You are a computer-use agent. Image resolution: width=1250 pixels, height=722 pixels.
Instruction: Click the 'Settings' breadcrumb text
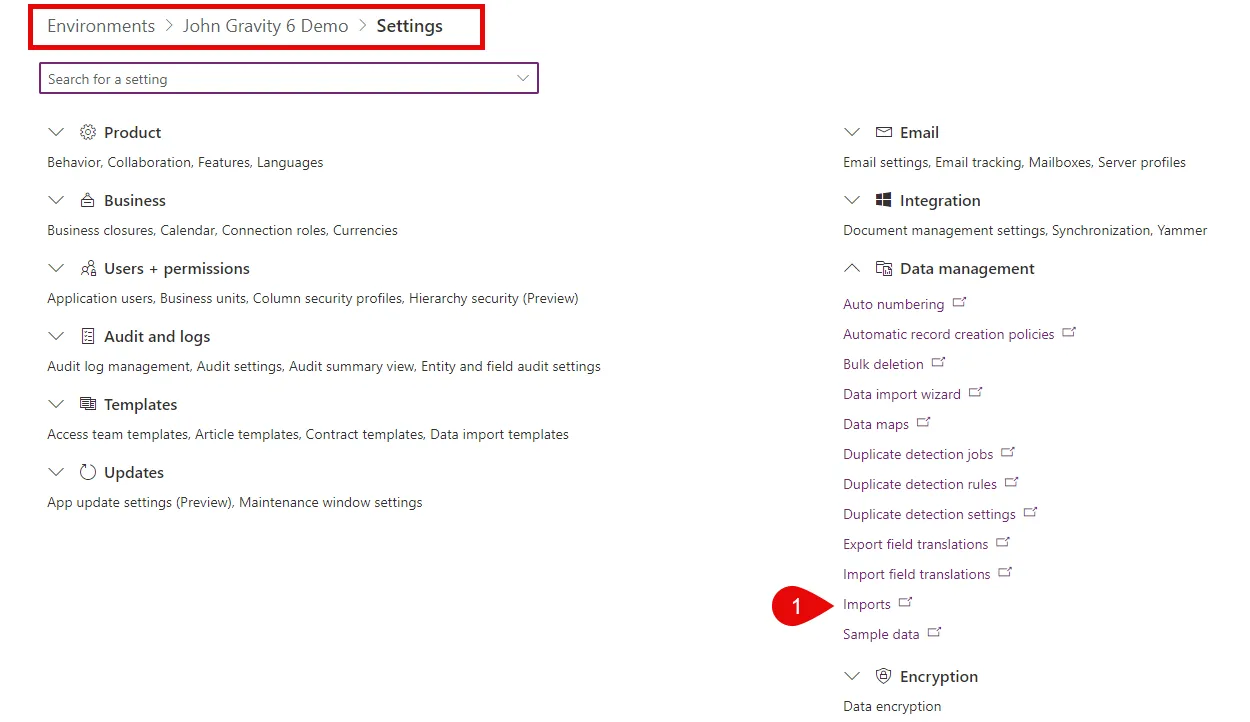[x=410, y=26]
